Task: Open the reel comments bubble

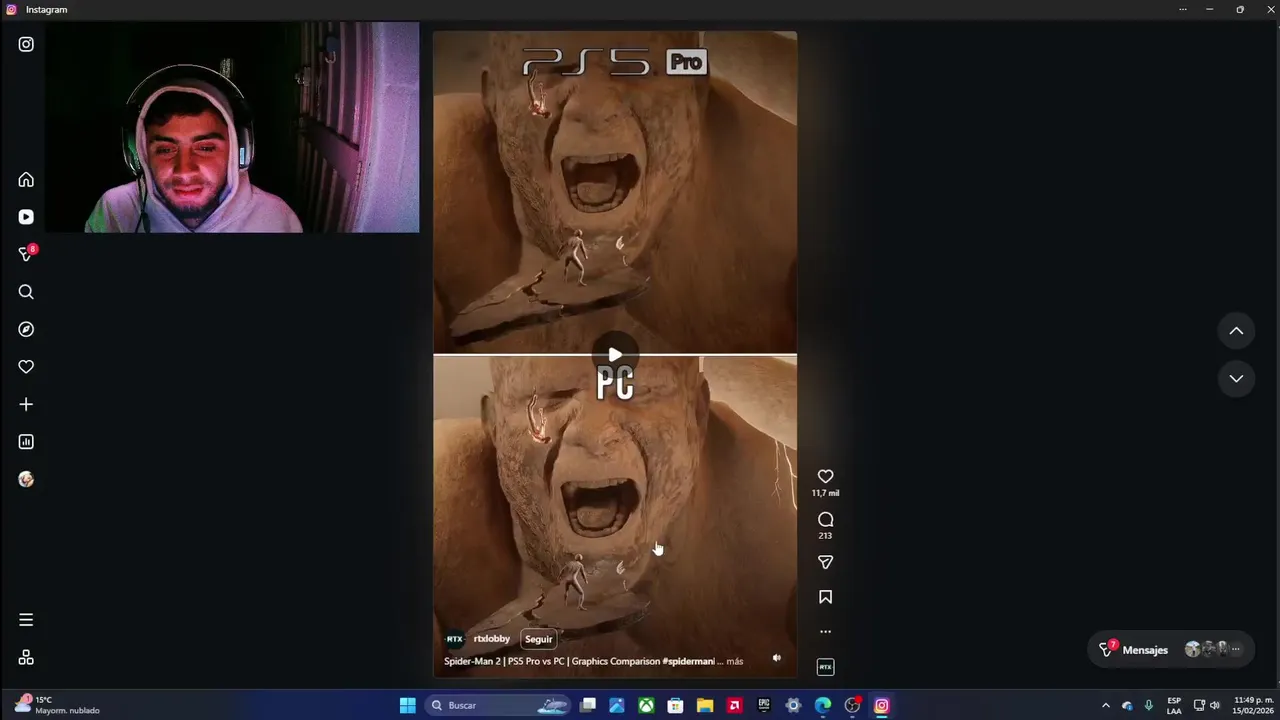Action: click(825, 519)
